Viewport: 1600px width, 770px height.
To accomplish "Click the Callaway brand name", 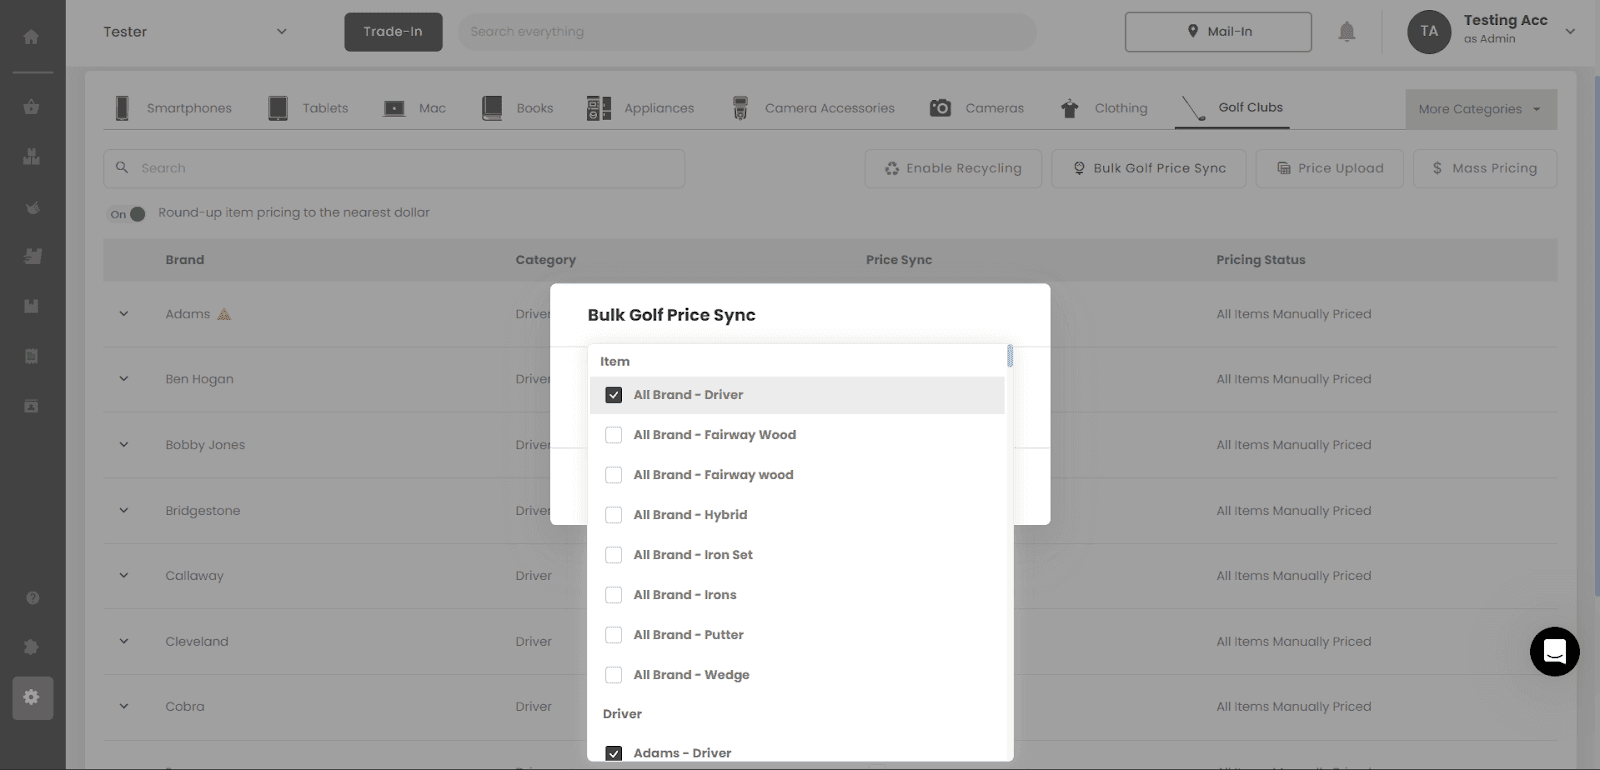I will [195, 576].
